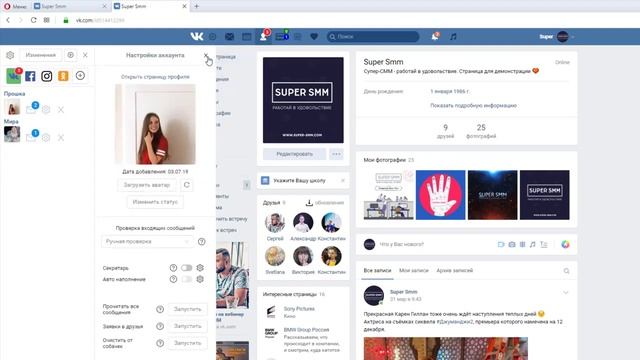The height and width of the screenshot is (360, 640).
Task: Show help for Очистить от собачек
Action: coord(160,343)
